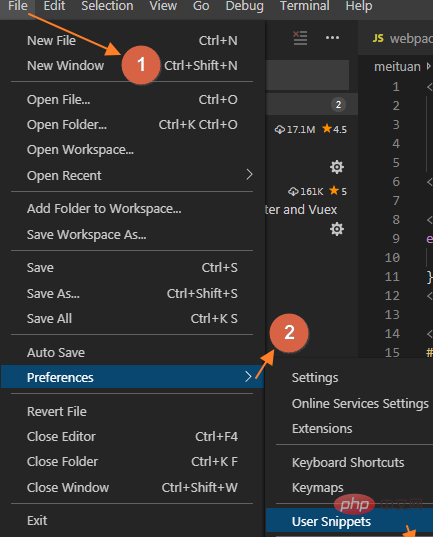Click the first extension's gear icon
Screen dimensions: 433x537
tap(337, 167)
